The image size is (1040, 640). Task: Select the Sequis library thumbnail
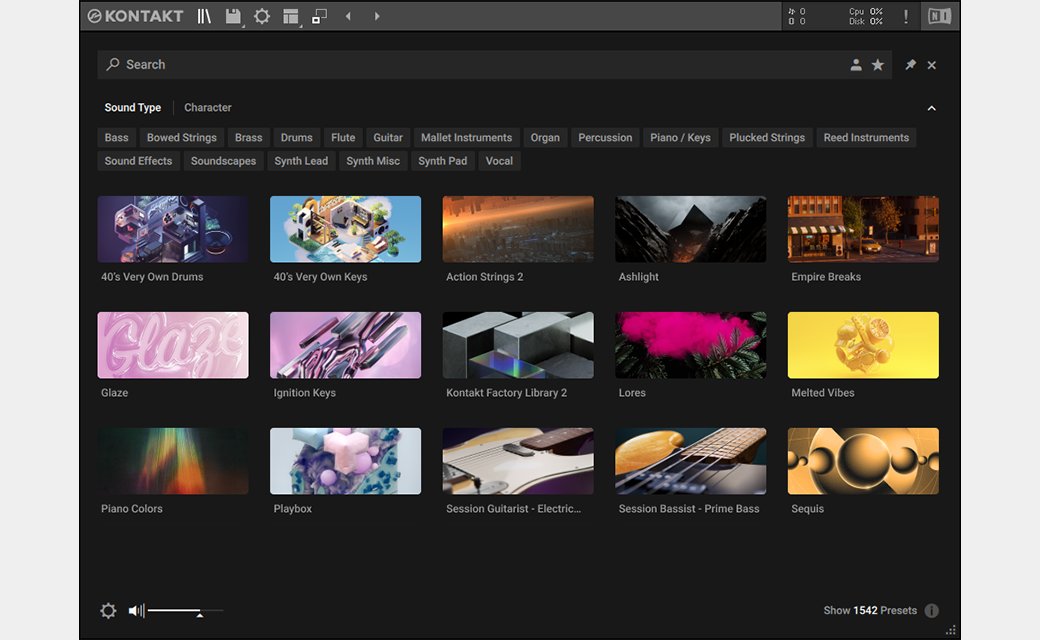click(x=863, y=461)
